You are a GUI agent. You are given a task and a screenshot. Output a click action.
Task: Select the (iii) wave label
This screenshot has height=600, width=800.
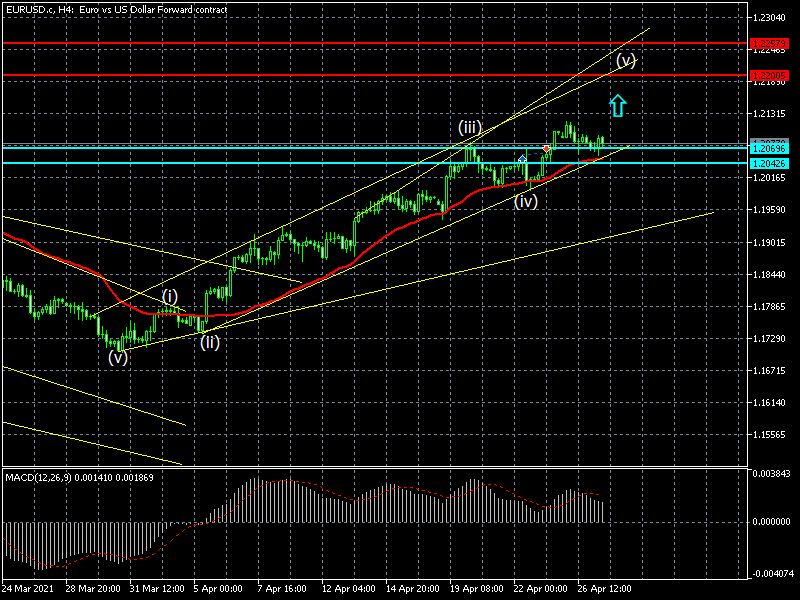pos(469,127)
